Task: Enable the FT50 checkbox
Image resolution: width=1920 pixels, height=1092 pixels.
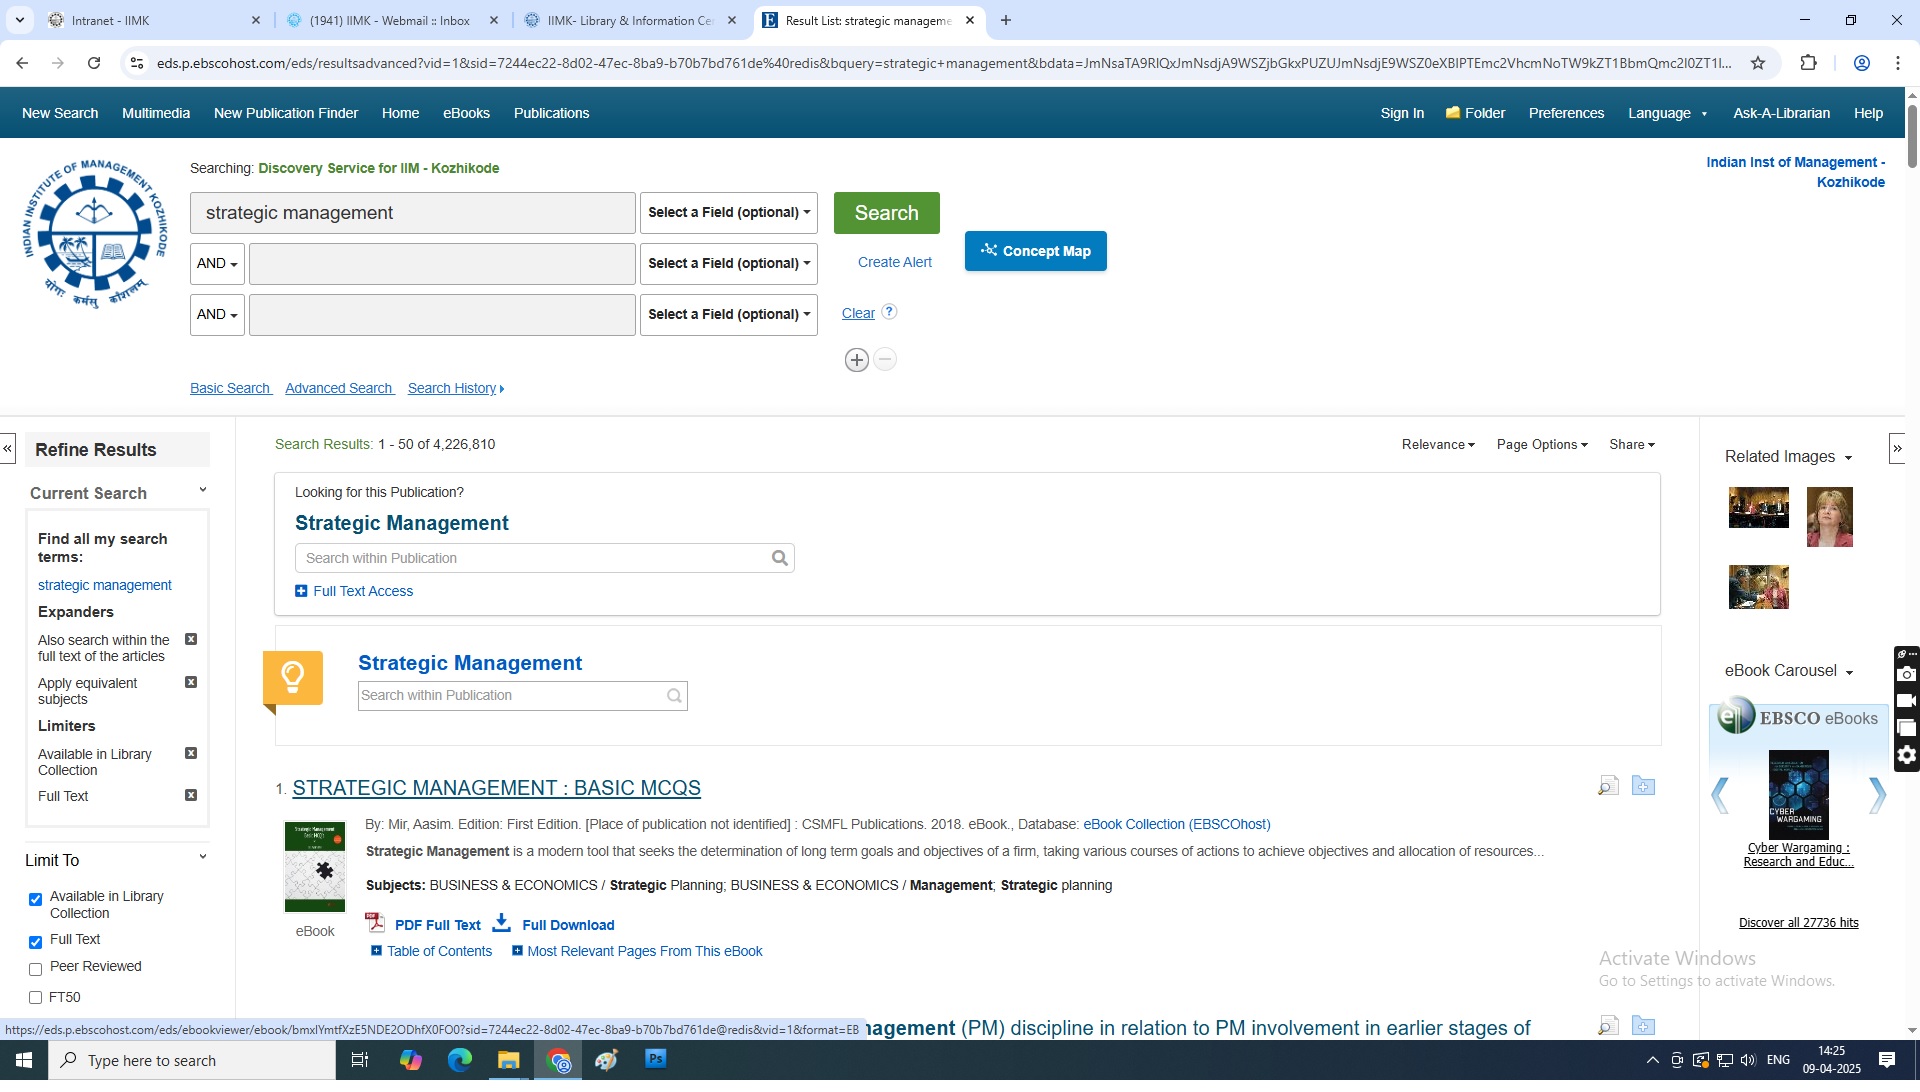Action: (x=36, y=998)
